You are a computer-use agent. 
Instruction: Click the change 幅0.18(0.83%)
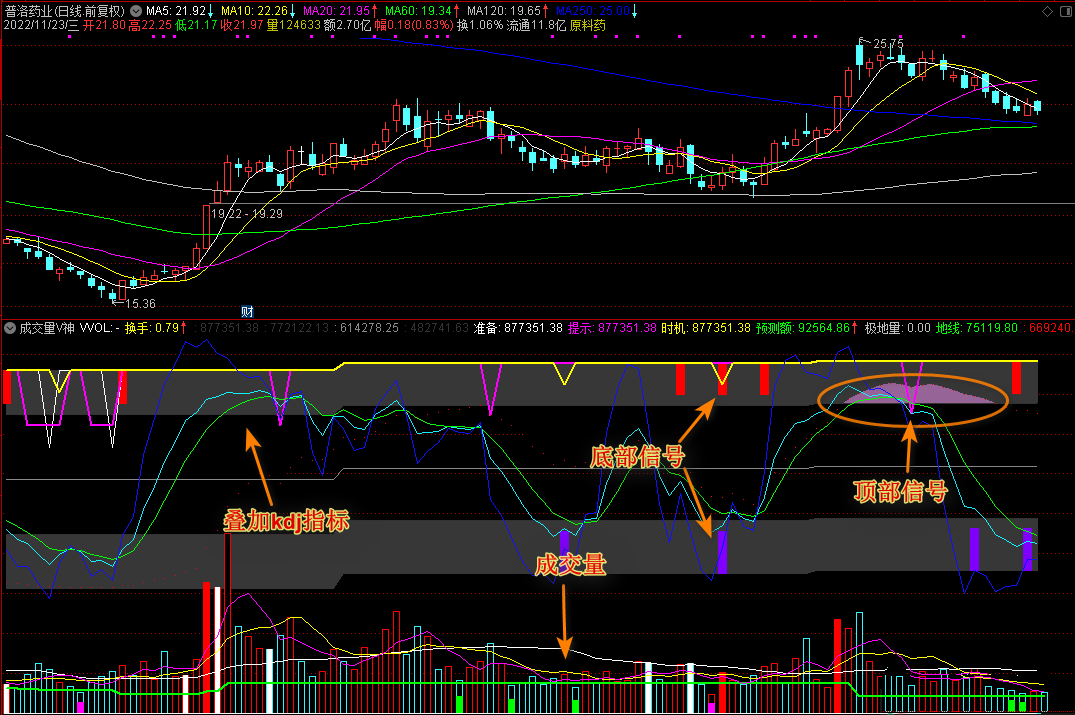[414, 25]
